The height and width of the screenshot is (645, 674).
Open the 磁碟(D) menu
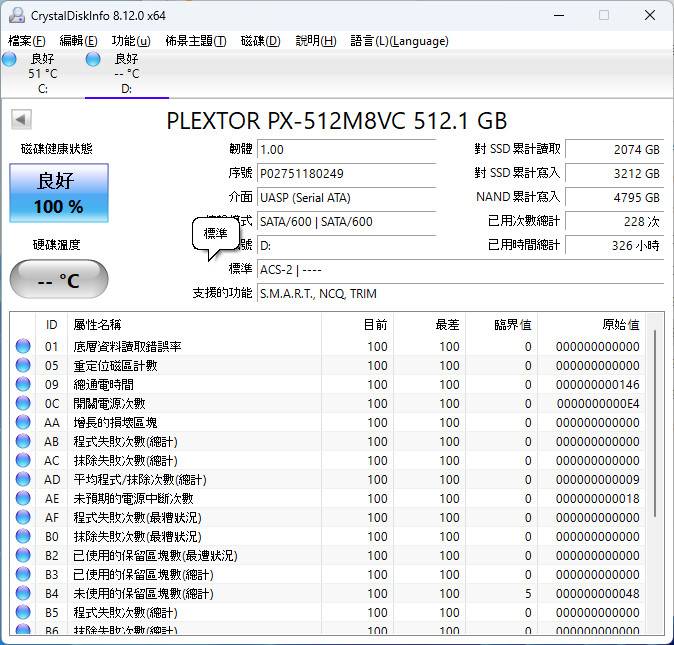(x=260, y=41)
